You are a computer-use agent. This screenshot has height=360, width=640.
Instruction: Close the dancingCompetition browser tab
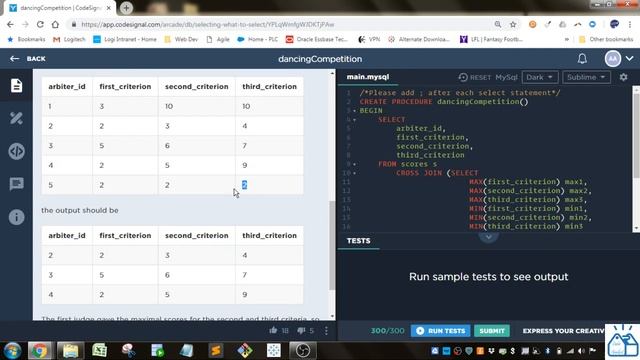pyautogui.click(x=109, y=8)
